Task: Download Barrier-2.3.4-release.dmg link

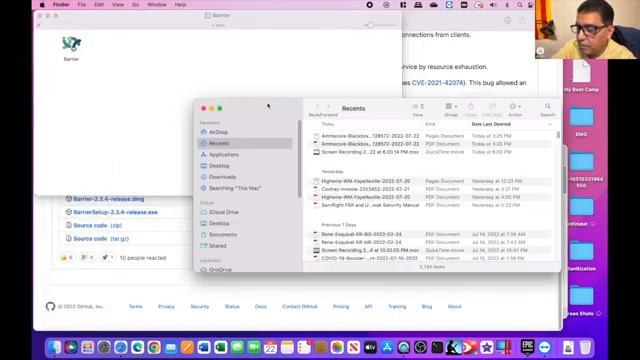Action: pyautogui.click(x=109, y=199)
